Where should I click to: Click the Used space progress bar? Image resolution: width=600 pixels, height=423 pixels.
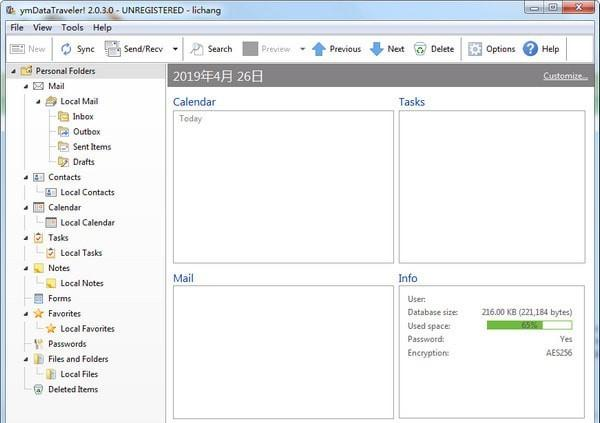pyautogui.click(x=530, y=325)
